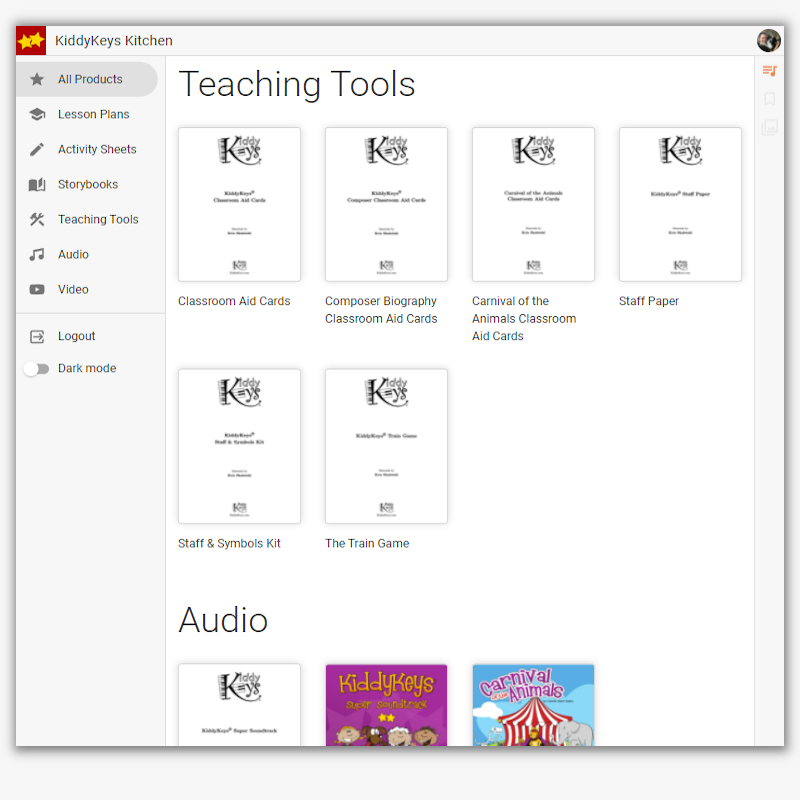Click the Staff & Symbols Kit cover thumbnail

pyautogui.click(x=239, y=446)
